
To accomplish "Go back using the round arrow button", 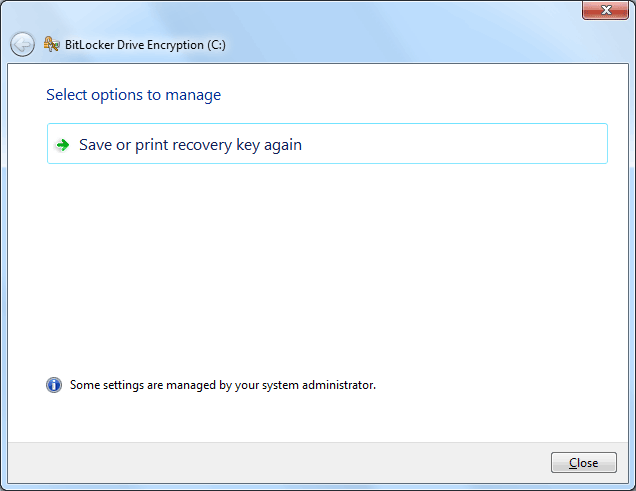I will (x=22, y=44).
